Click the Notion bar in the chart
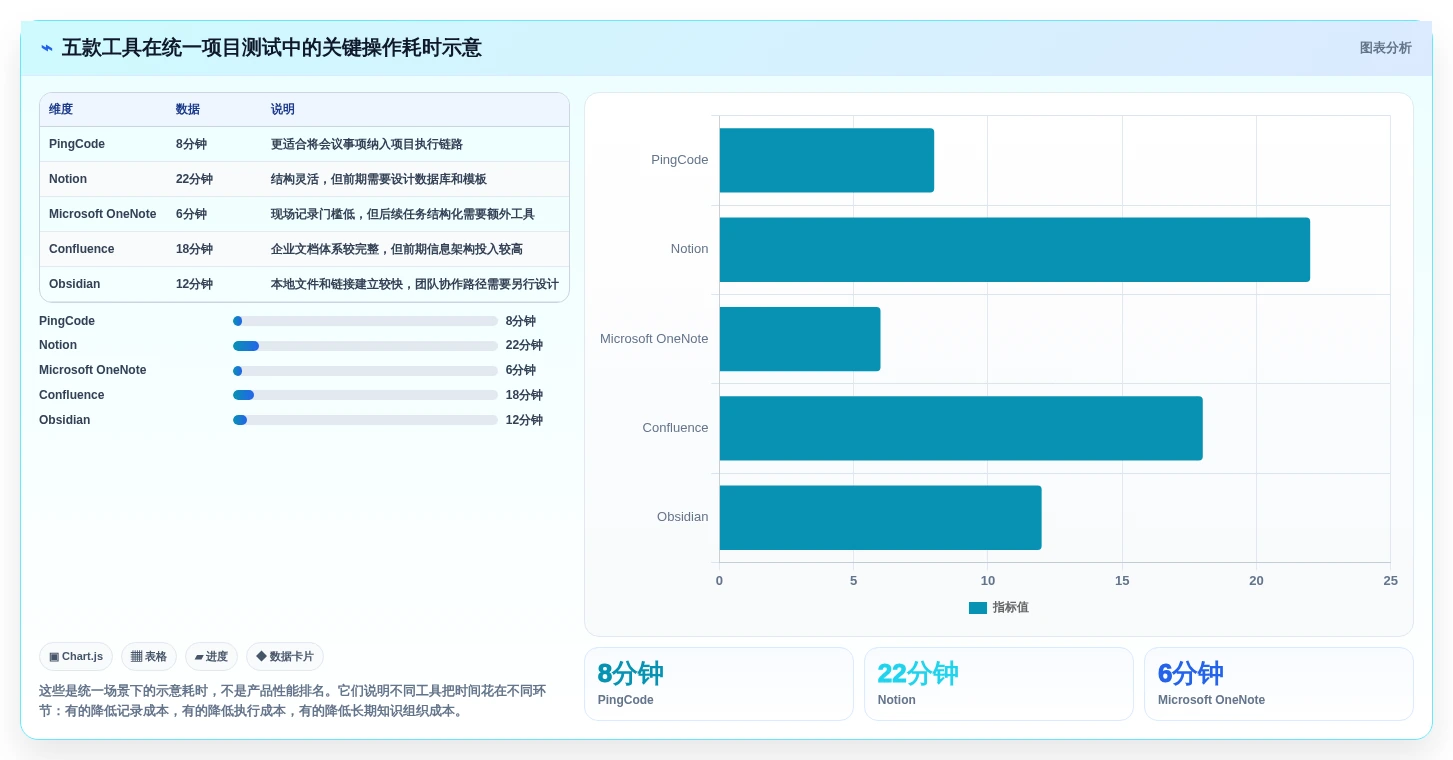 click(1015, 250)
